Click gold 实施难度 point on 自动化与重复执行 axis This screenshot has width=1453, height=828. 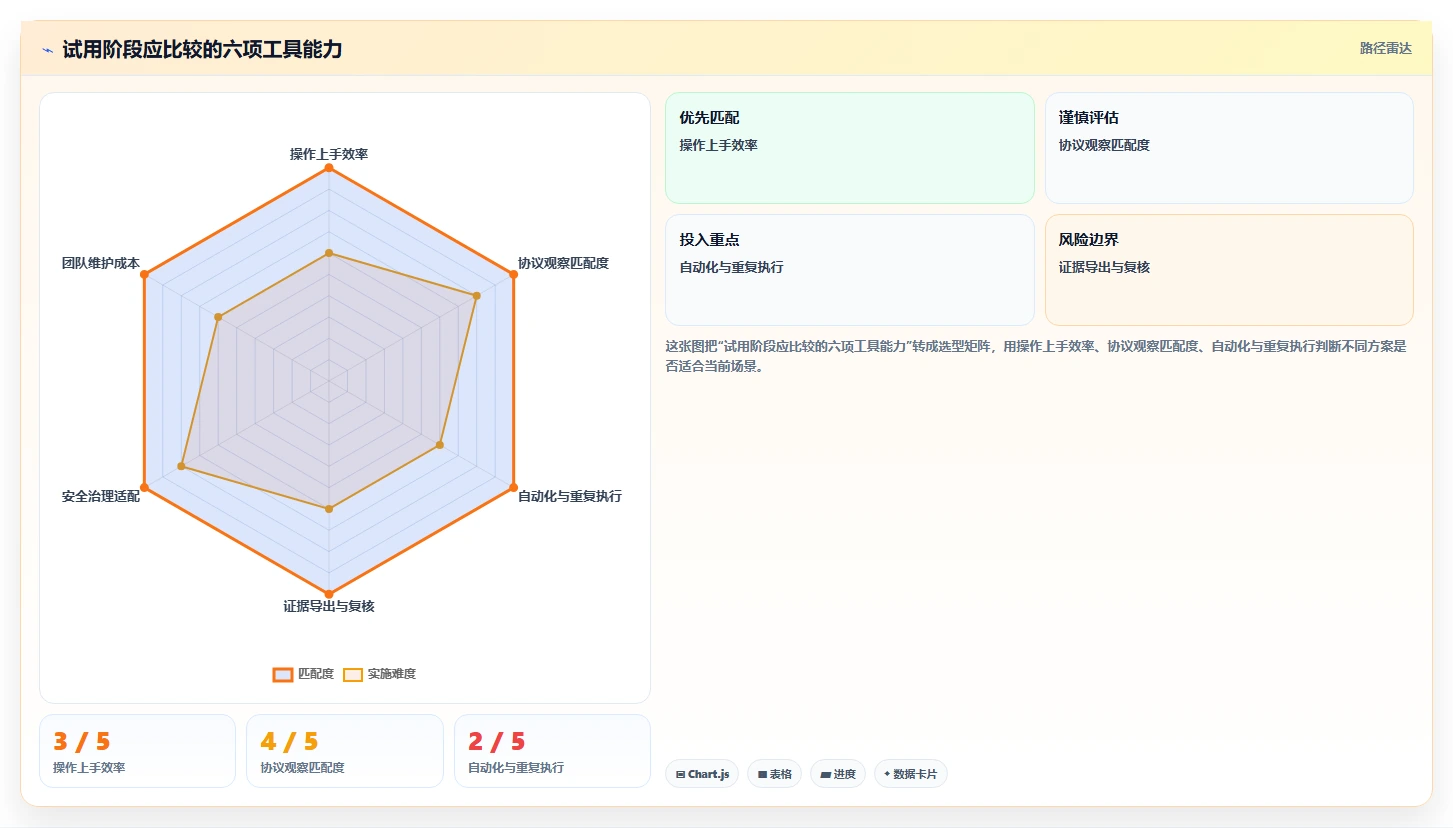click(440, 444)
